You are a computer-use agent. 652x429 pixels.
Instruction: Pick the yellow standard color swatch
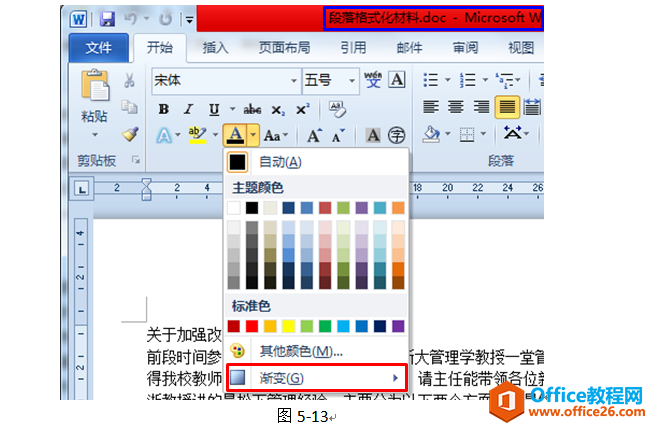click(288, 326)
